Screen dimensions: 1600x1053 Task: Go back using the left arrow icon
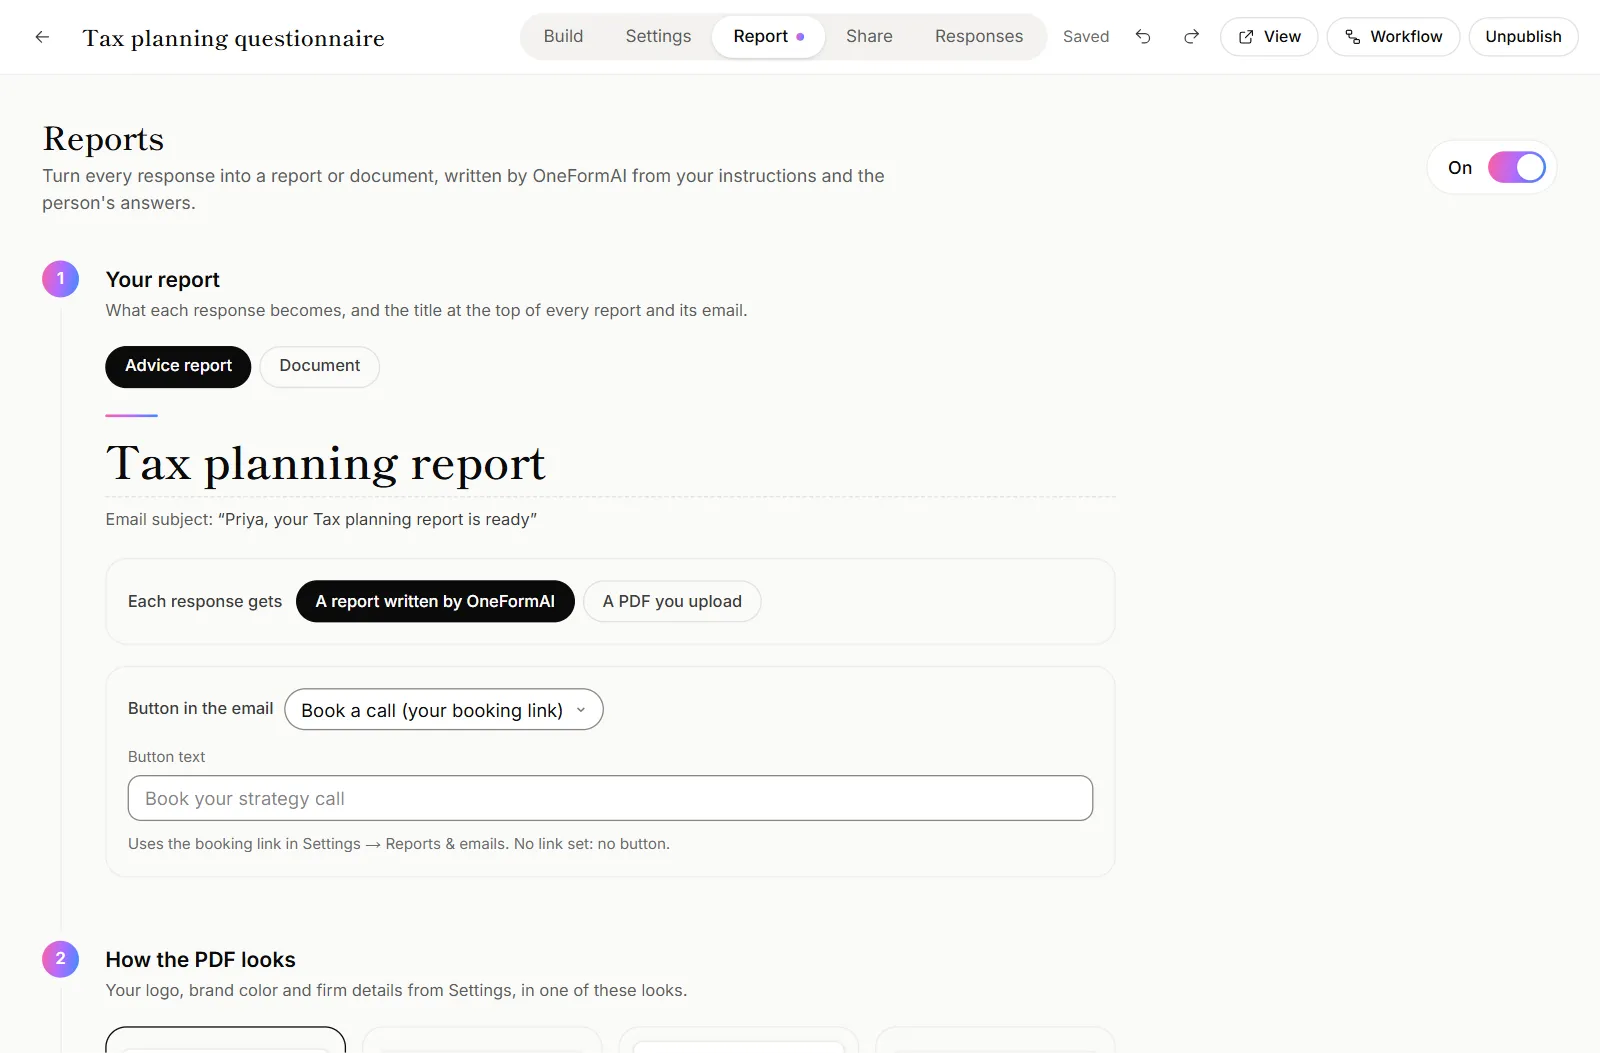pos(42,37)
